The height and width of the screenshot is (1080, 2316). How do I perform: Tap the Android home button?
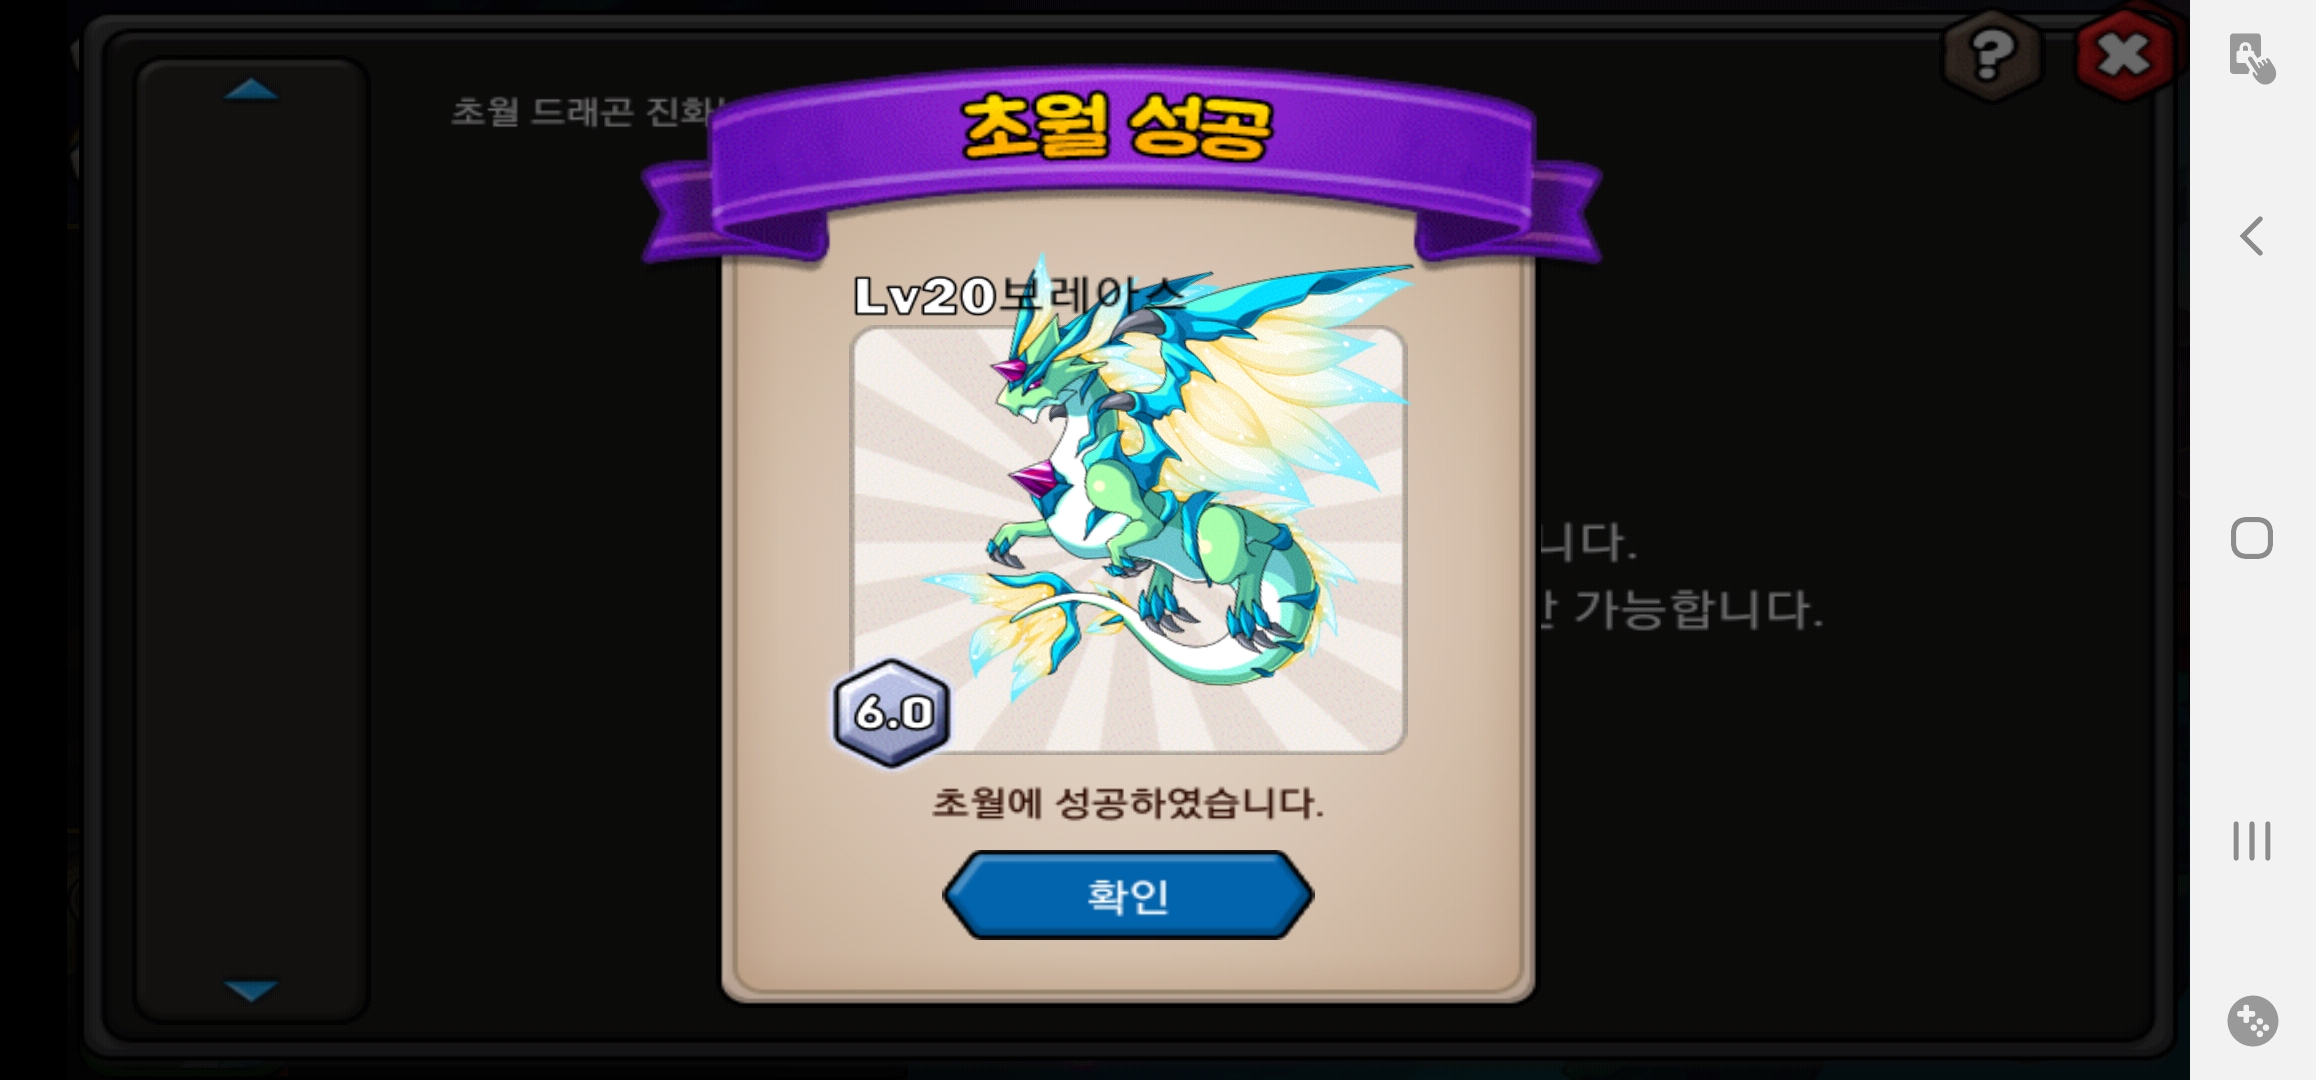[2251, 538]
